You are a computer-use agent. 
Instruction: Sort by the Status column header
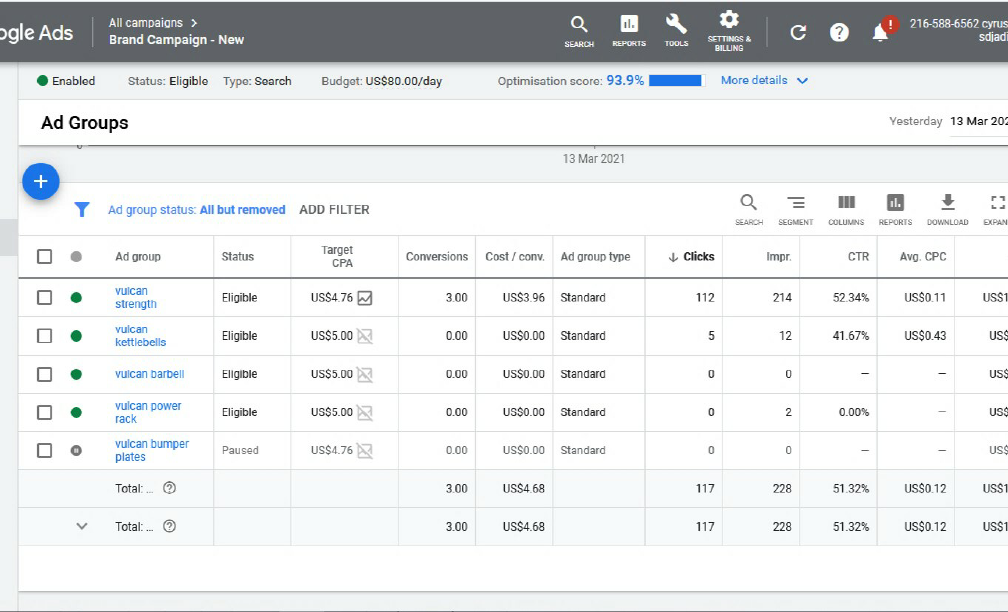tap(238, 256)
